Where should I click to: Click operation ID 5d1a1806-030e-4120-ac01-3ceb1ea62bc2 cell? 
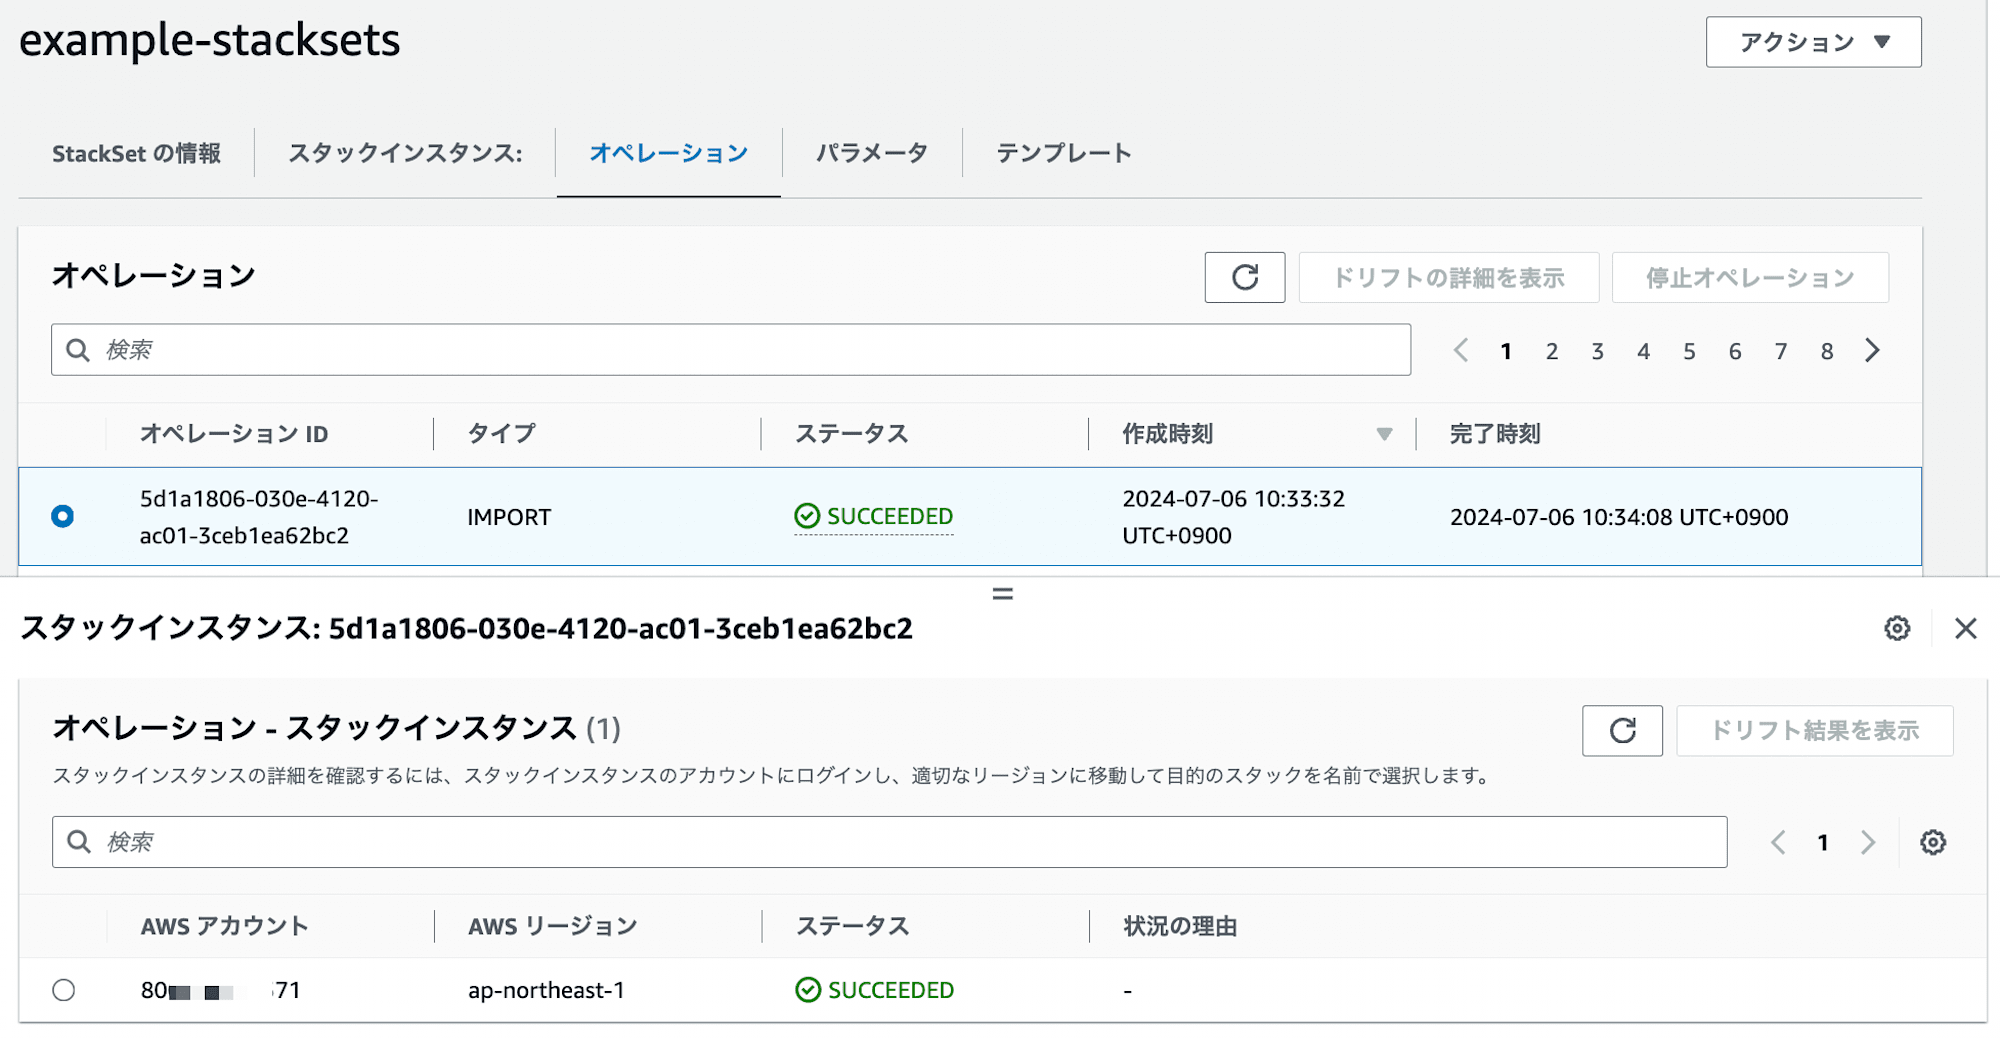coord(259,517)
